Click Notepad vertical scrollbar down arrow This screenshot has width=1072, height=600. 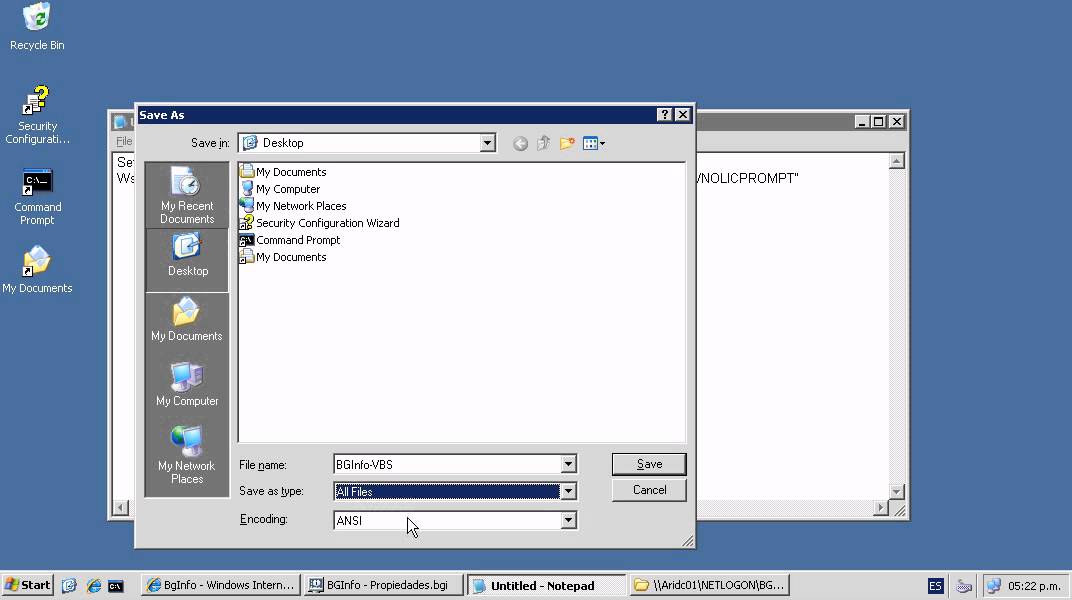[897, 491]
